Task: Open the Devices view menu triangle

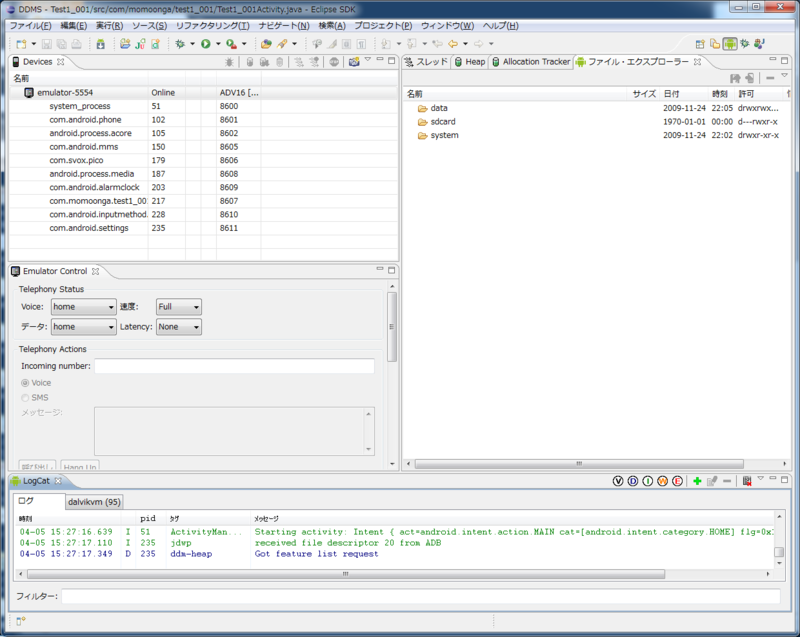Action: (x=367, y=60)
